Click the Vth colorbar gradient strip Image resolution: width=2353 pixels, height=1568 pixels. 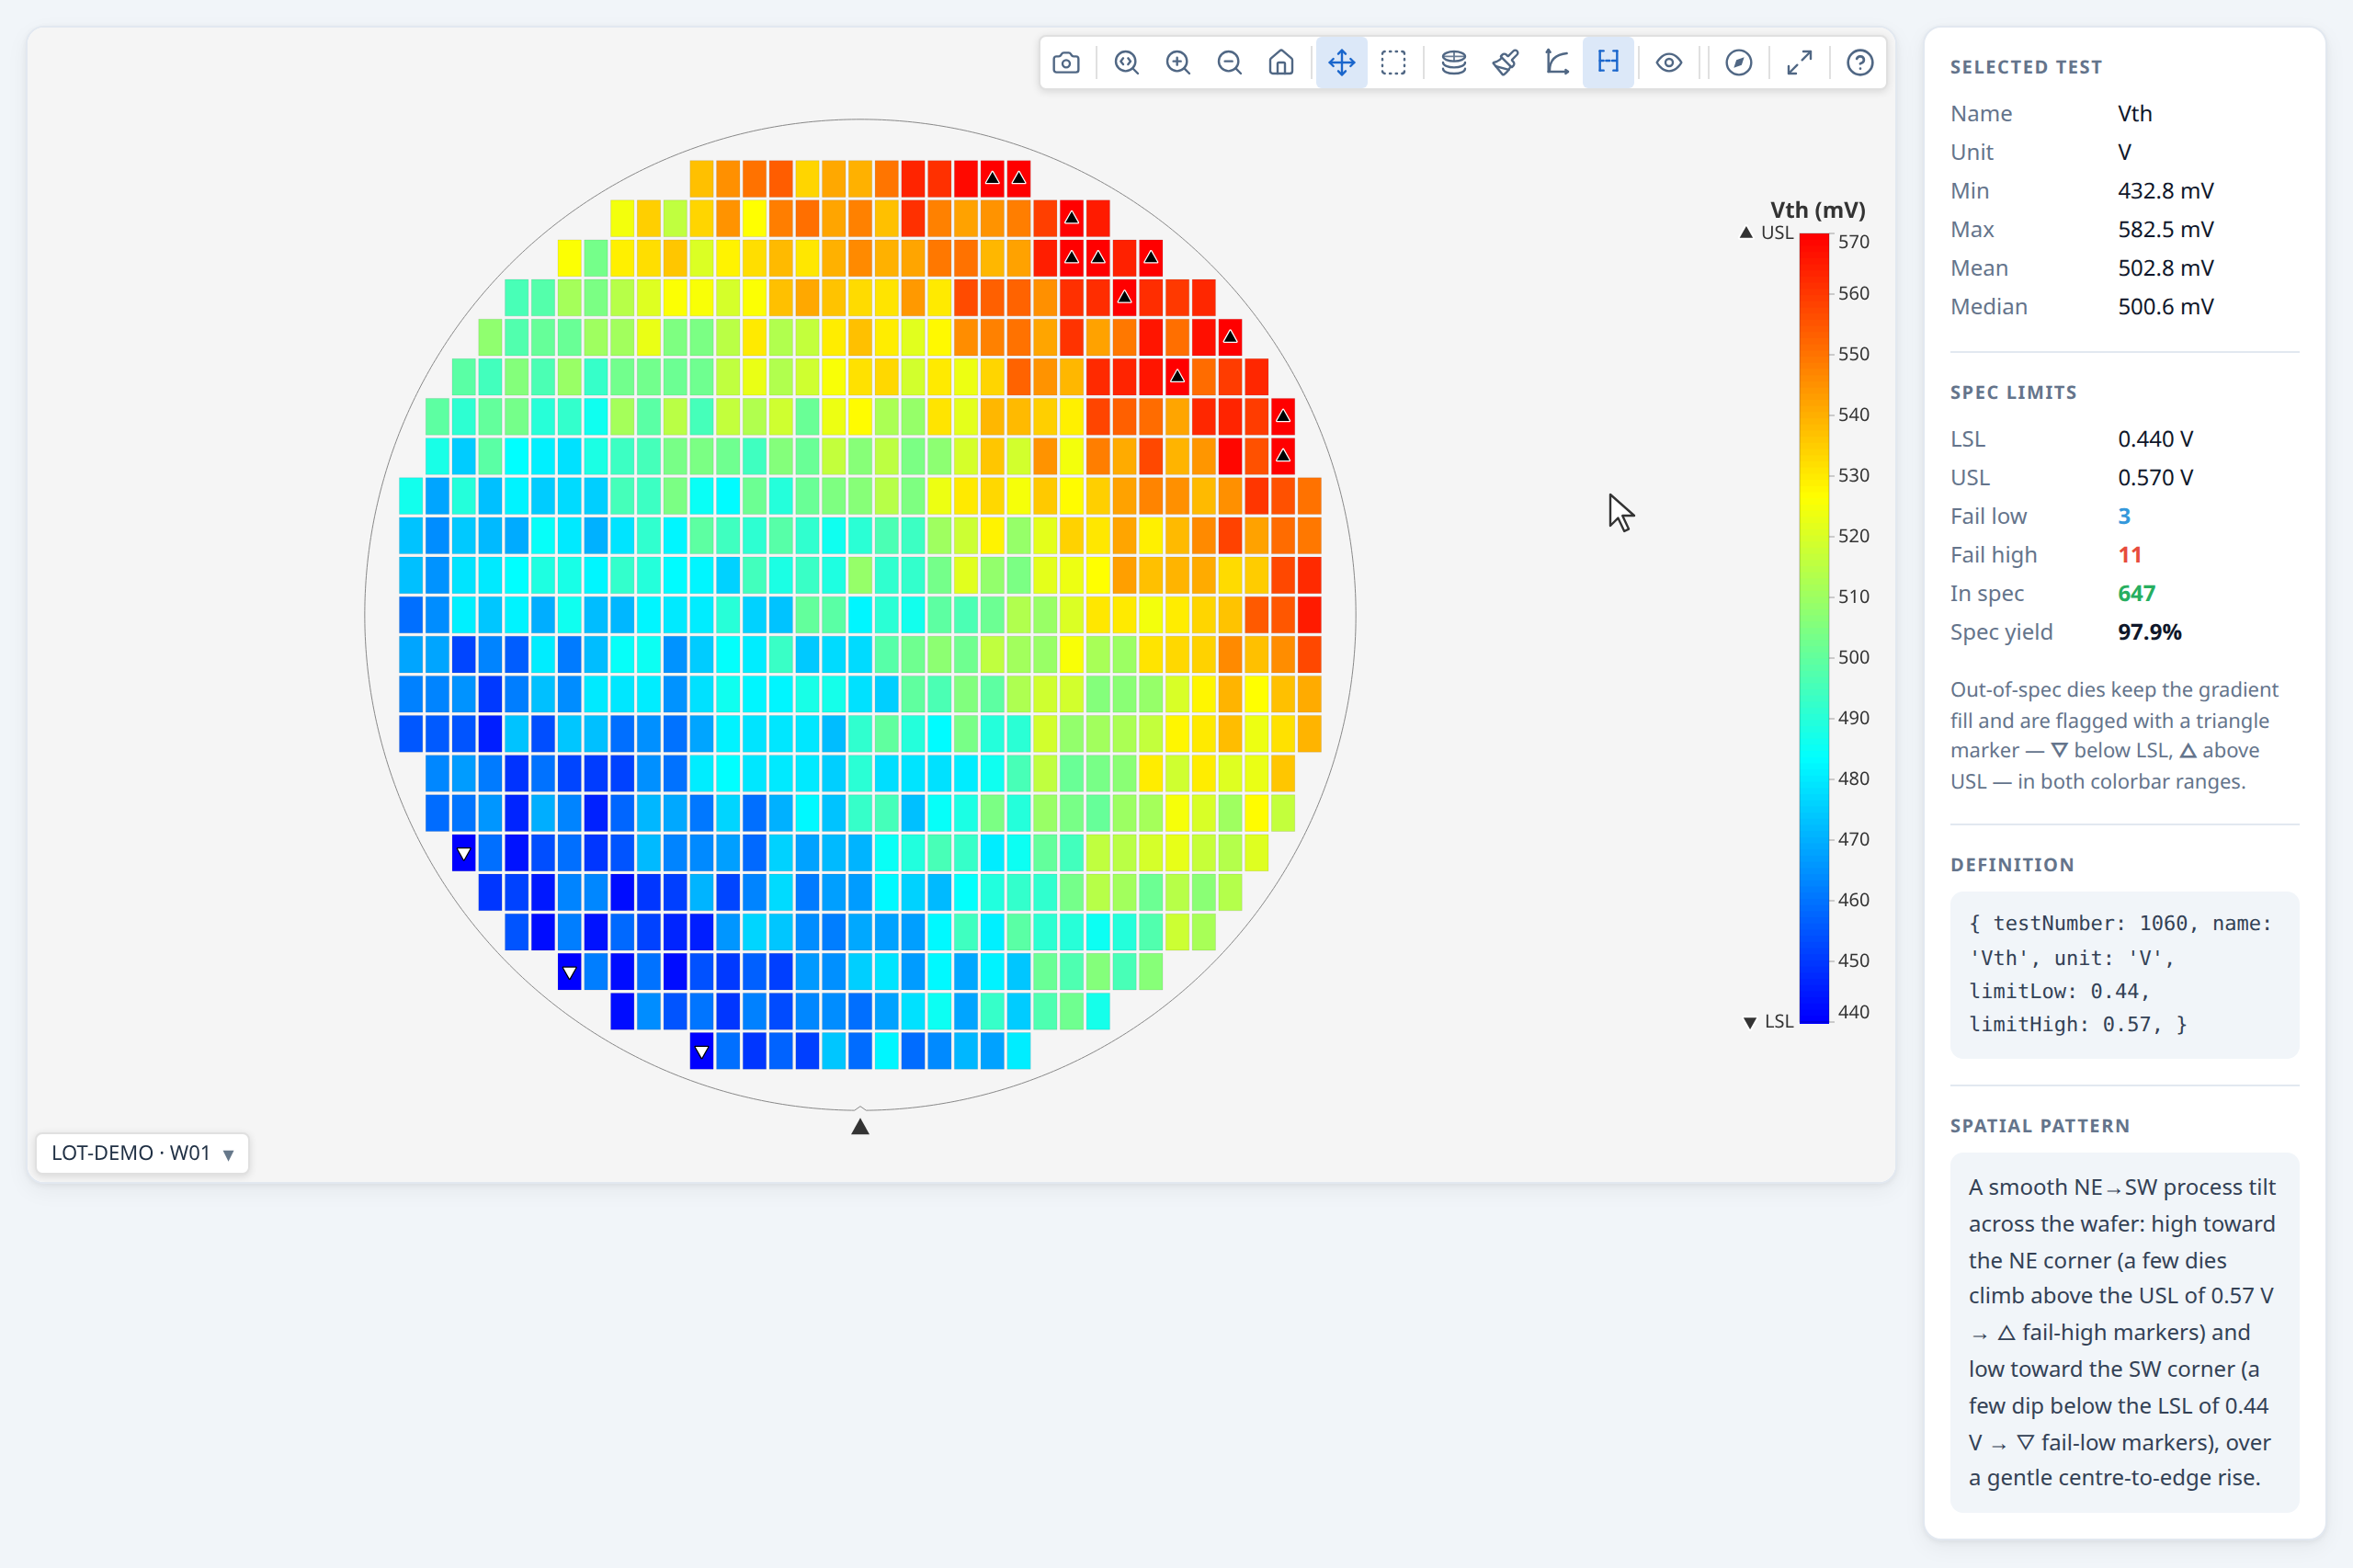coord(1814,629)
